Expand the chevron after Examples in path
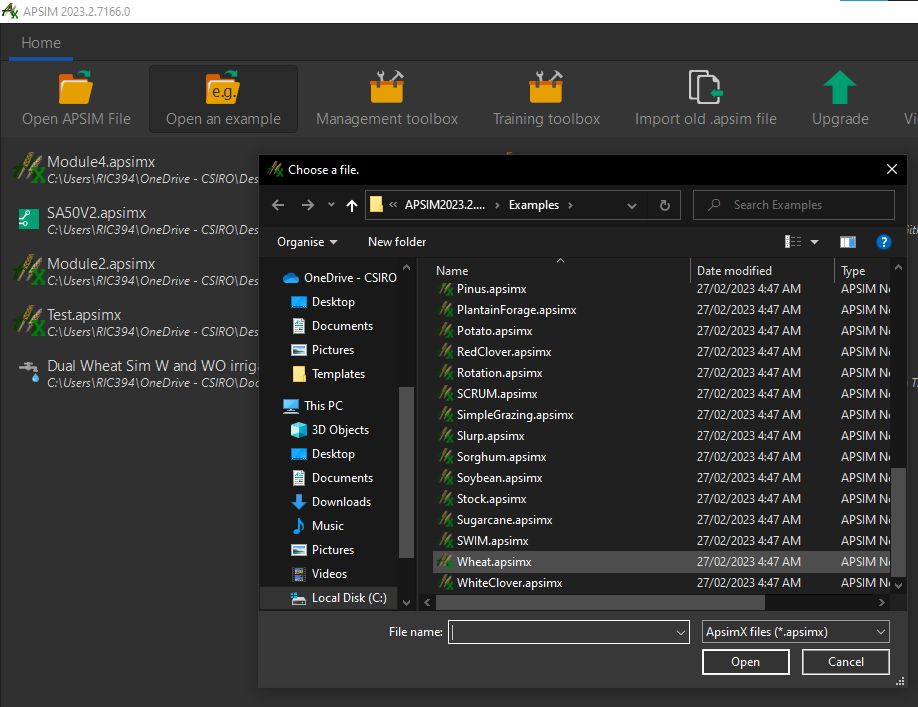The height and width of the screenshot is (707, 918). [570, 205]
